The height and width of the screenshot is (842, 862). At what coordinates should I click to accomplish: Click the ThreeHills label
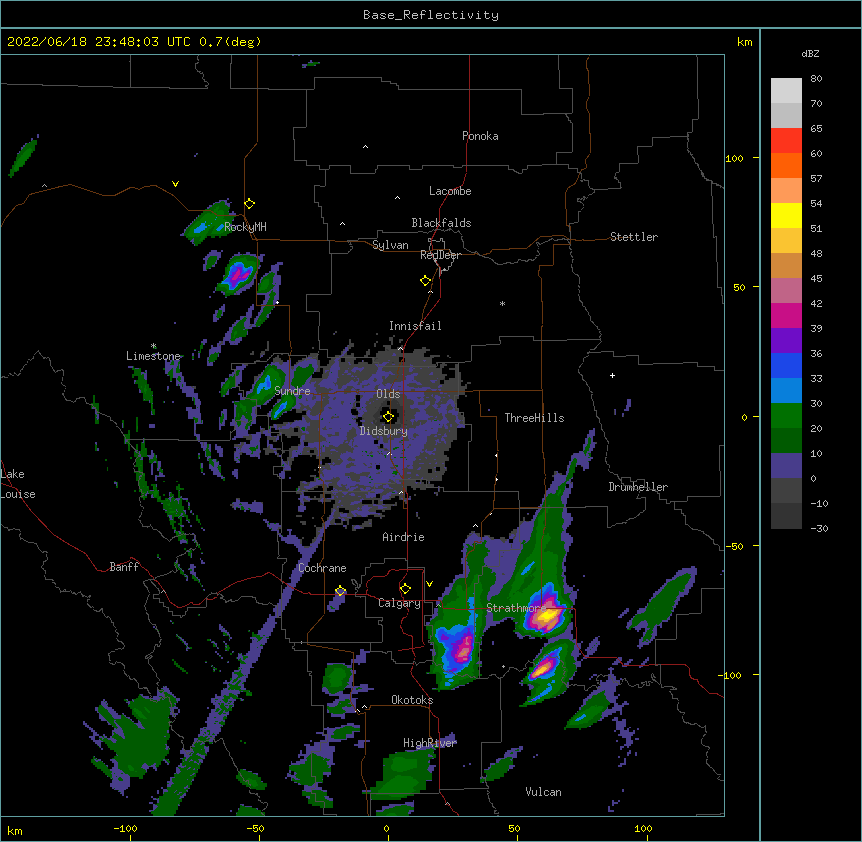(534, 418)
